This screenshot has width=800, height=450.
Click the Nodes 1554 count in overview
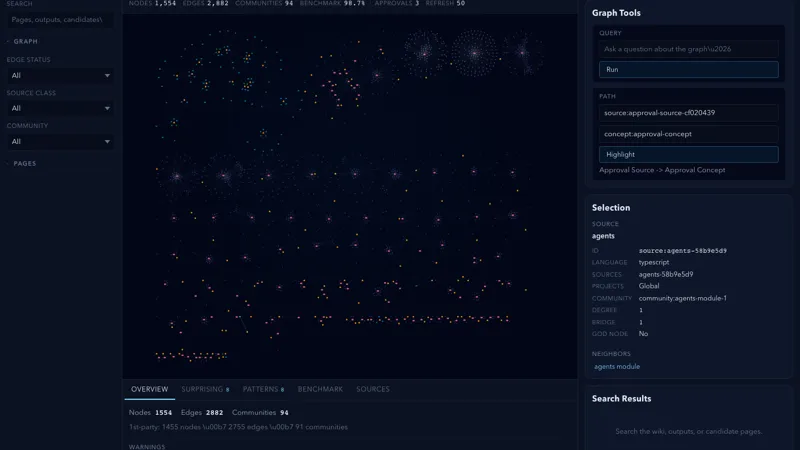pos(151,412)
